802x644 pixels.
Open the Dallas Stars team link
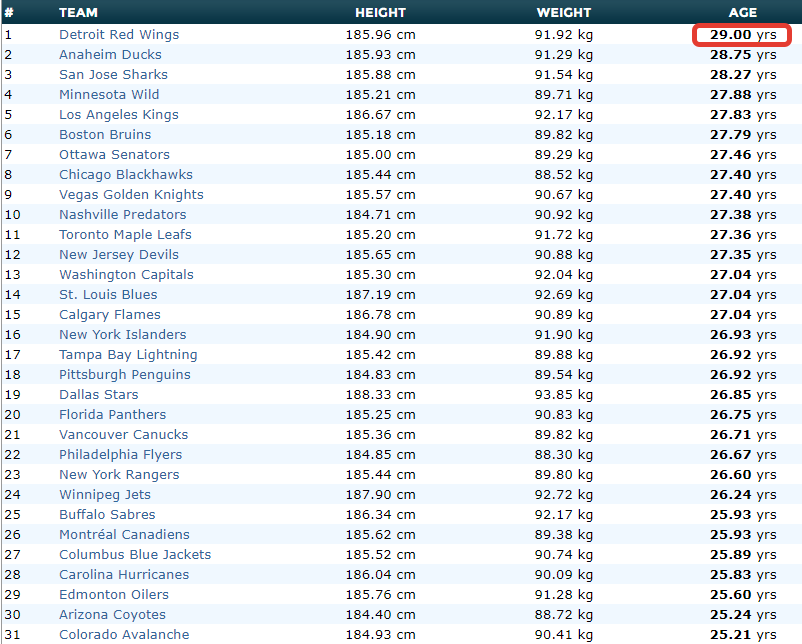pyautogui.click(x=99, y=395)
